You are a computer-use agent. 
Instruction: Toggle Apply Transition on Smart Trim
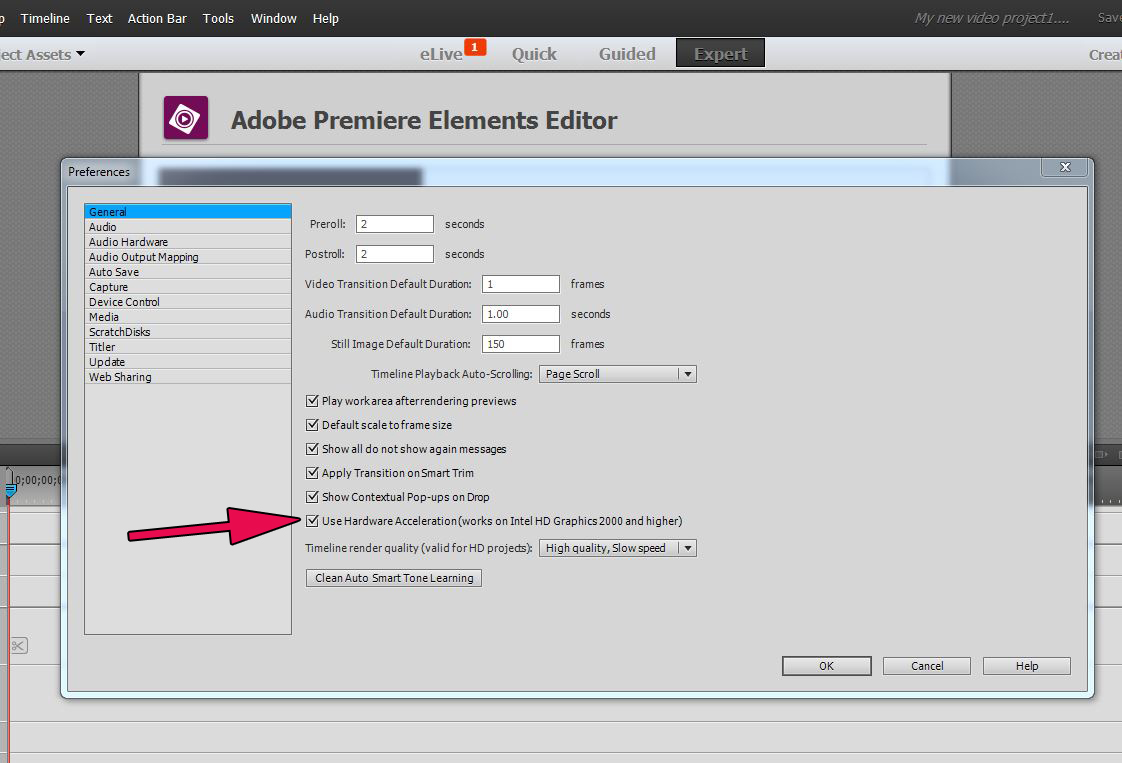312,473
